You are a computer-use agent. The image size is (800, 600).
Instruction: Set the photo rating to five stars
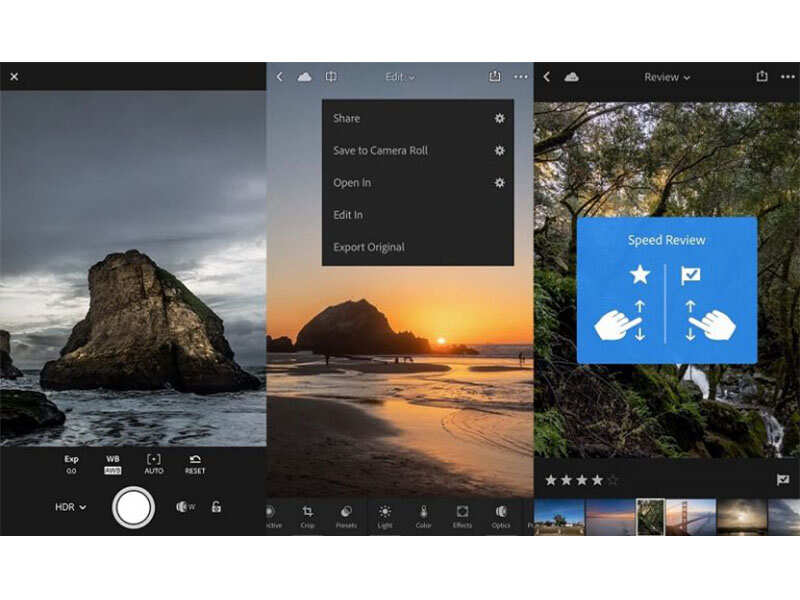pyautogui.click(x=612, y=479)
